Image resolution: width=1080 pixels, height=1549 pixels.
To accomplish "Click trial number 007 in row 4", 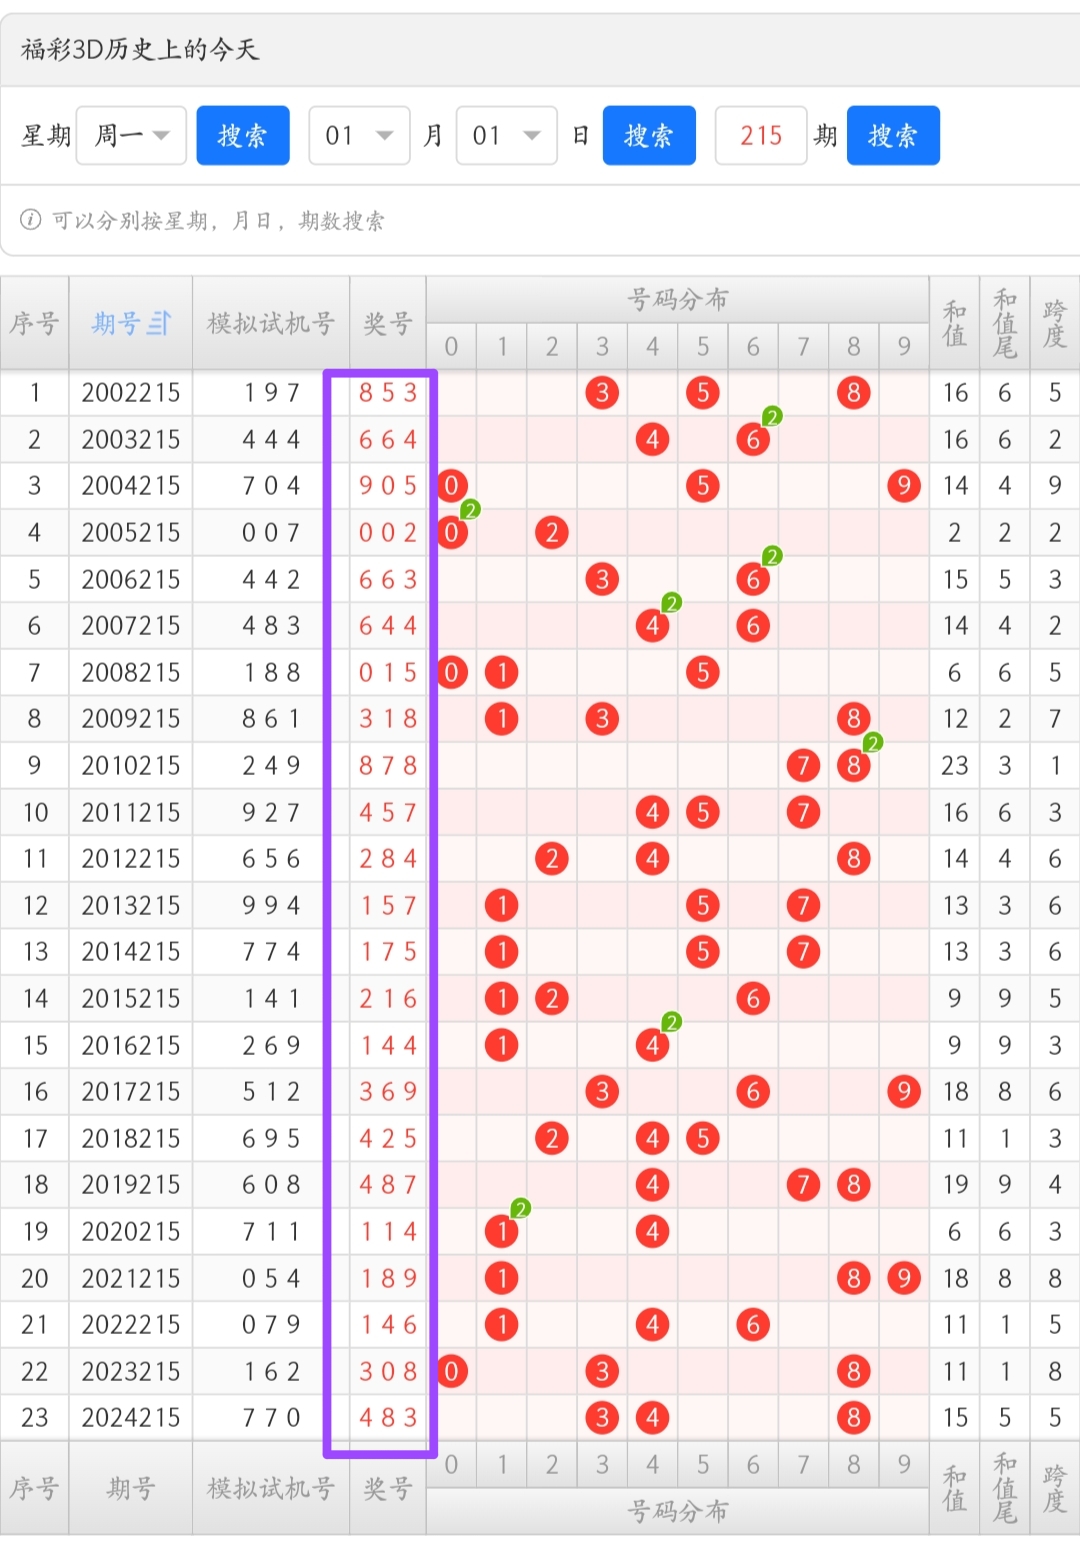I will click(271, 532).
